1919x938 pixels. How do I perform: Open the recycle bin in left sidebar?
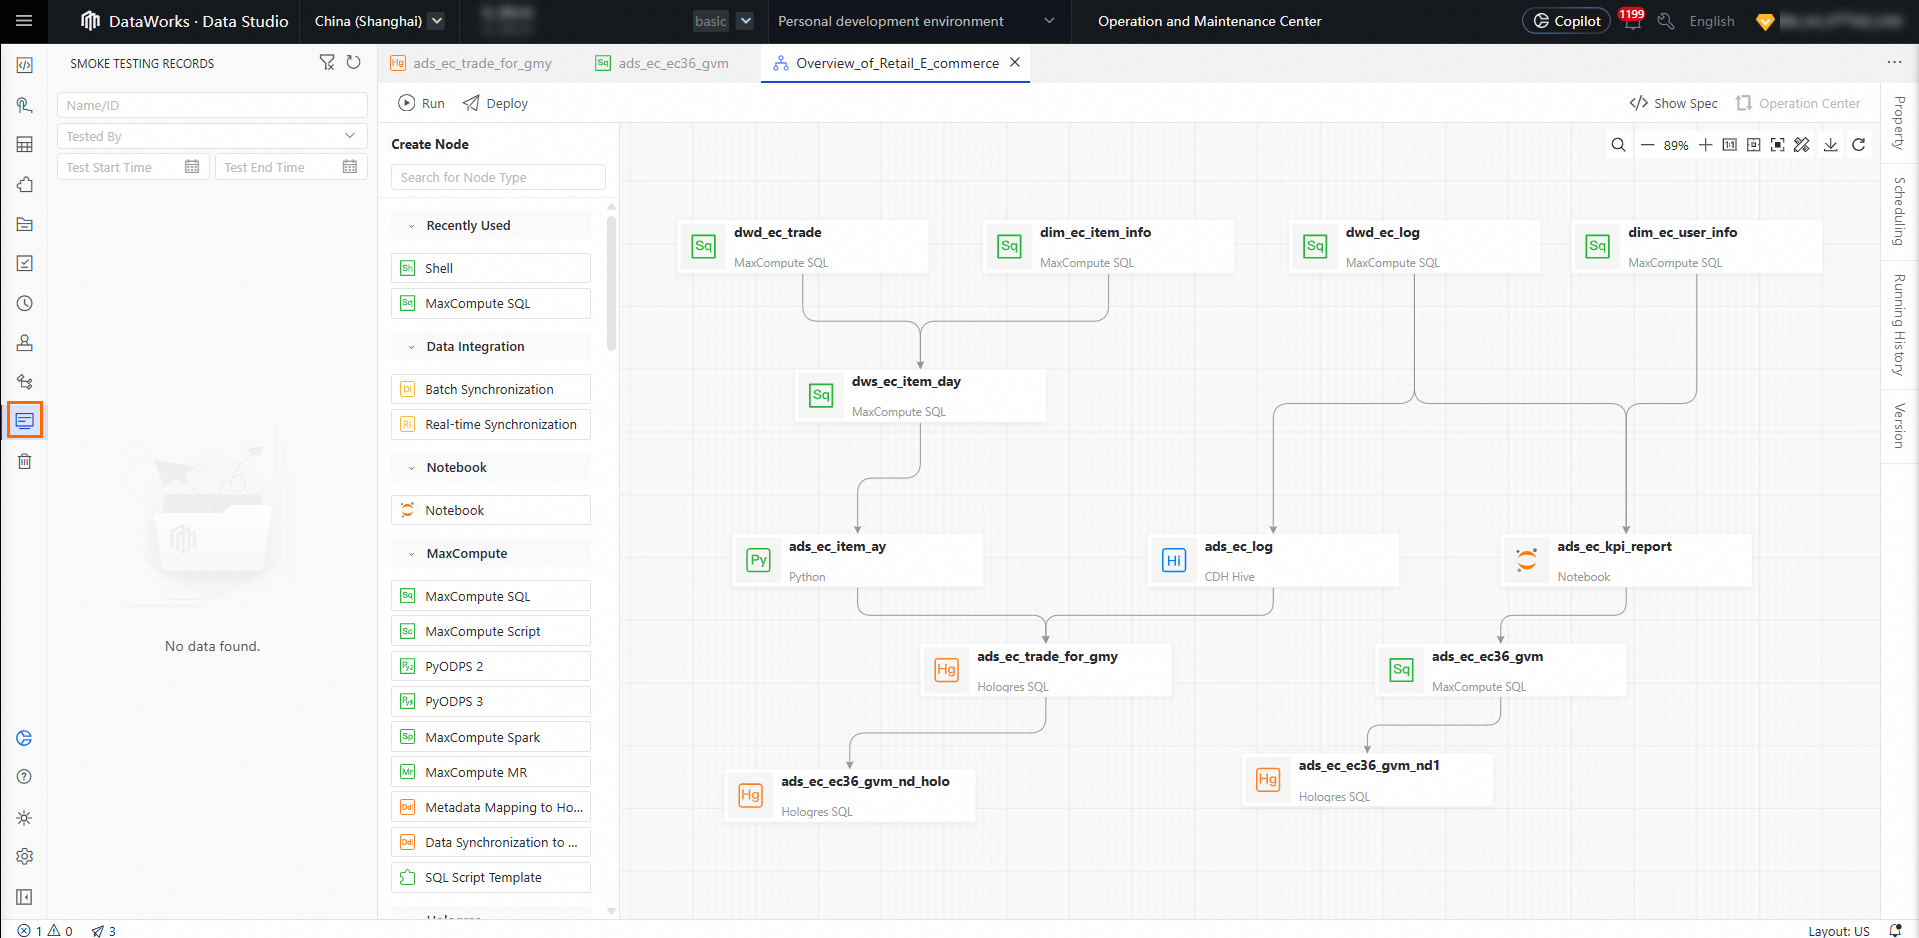(25, 461)
